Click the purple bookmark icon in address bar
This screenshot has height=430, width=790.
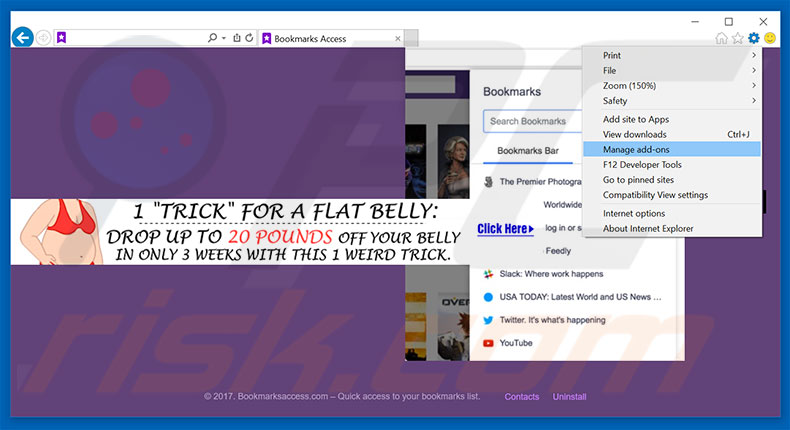[61, 38]
